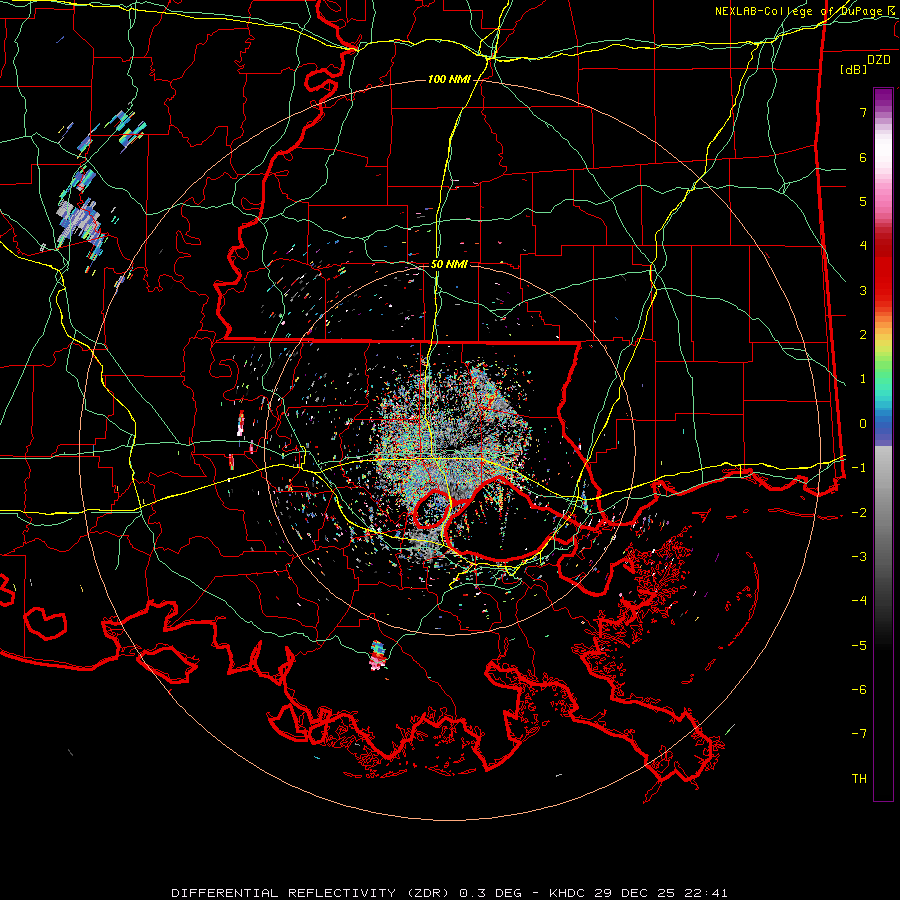This screenshot has width=900, height=900.
Task: Click the 1 value on the color scale
Action: 863,379
